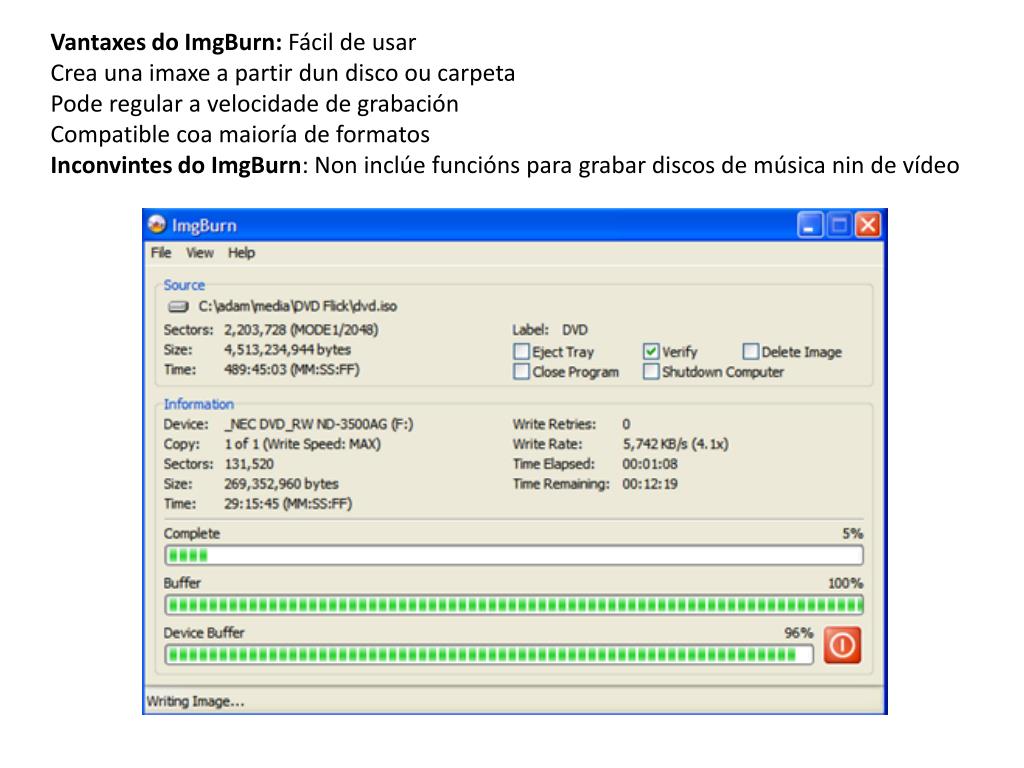Click the Copy value 1 of 1 (Write Speed: MAX)
The width and height of the screenshot is (1024, 768).
tap(302, 444)
